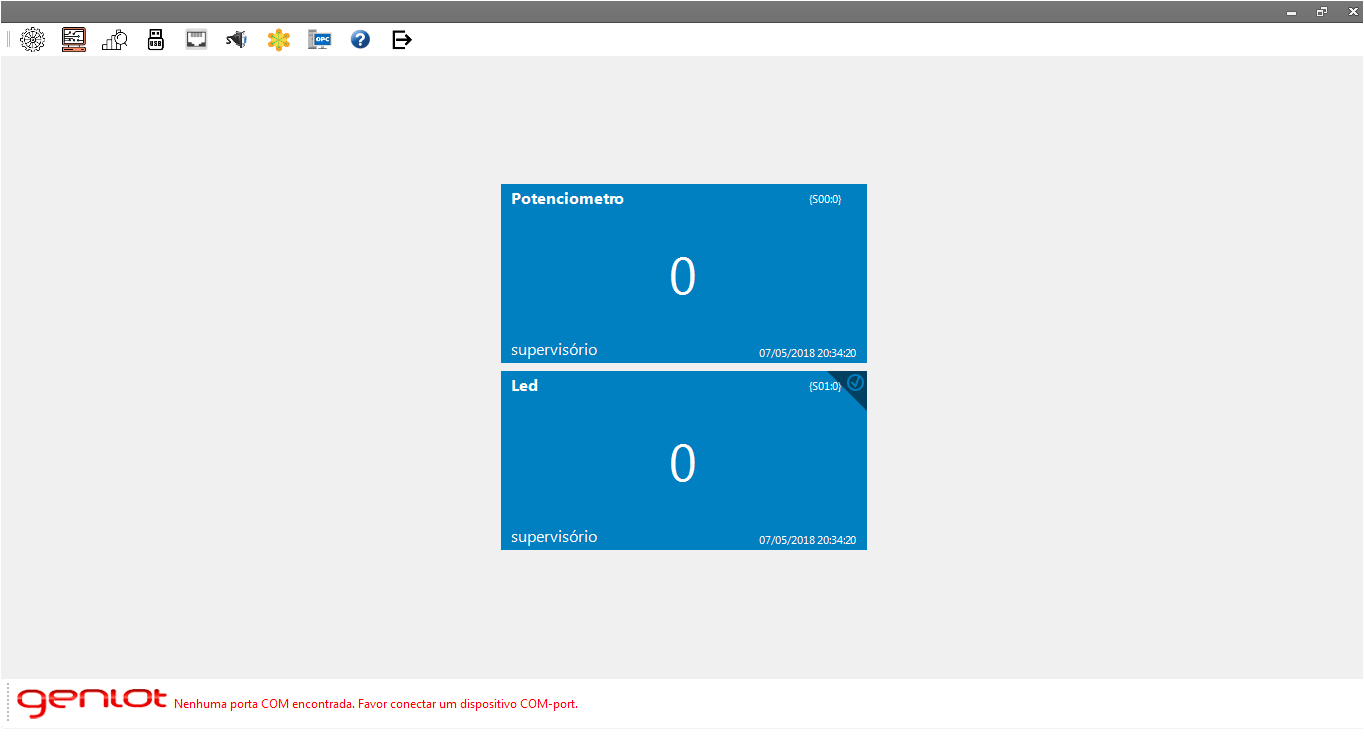
Task: Open the yellow network mesh icon
Action: coord(279,40)
